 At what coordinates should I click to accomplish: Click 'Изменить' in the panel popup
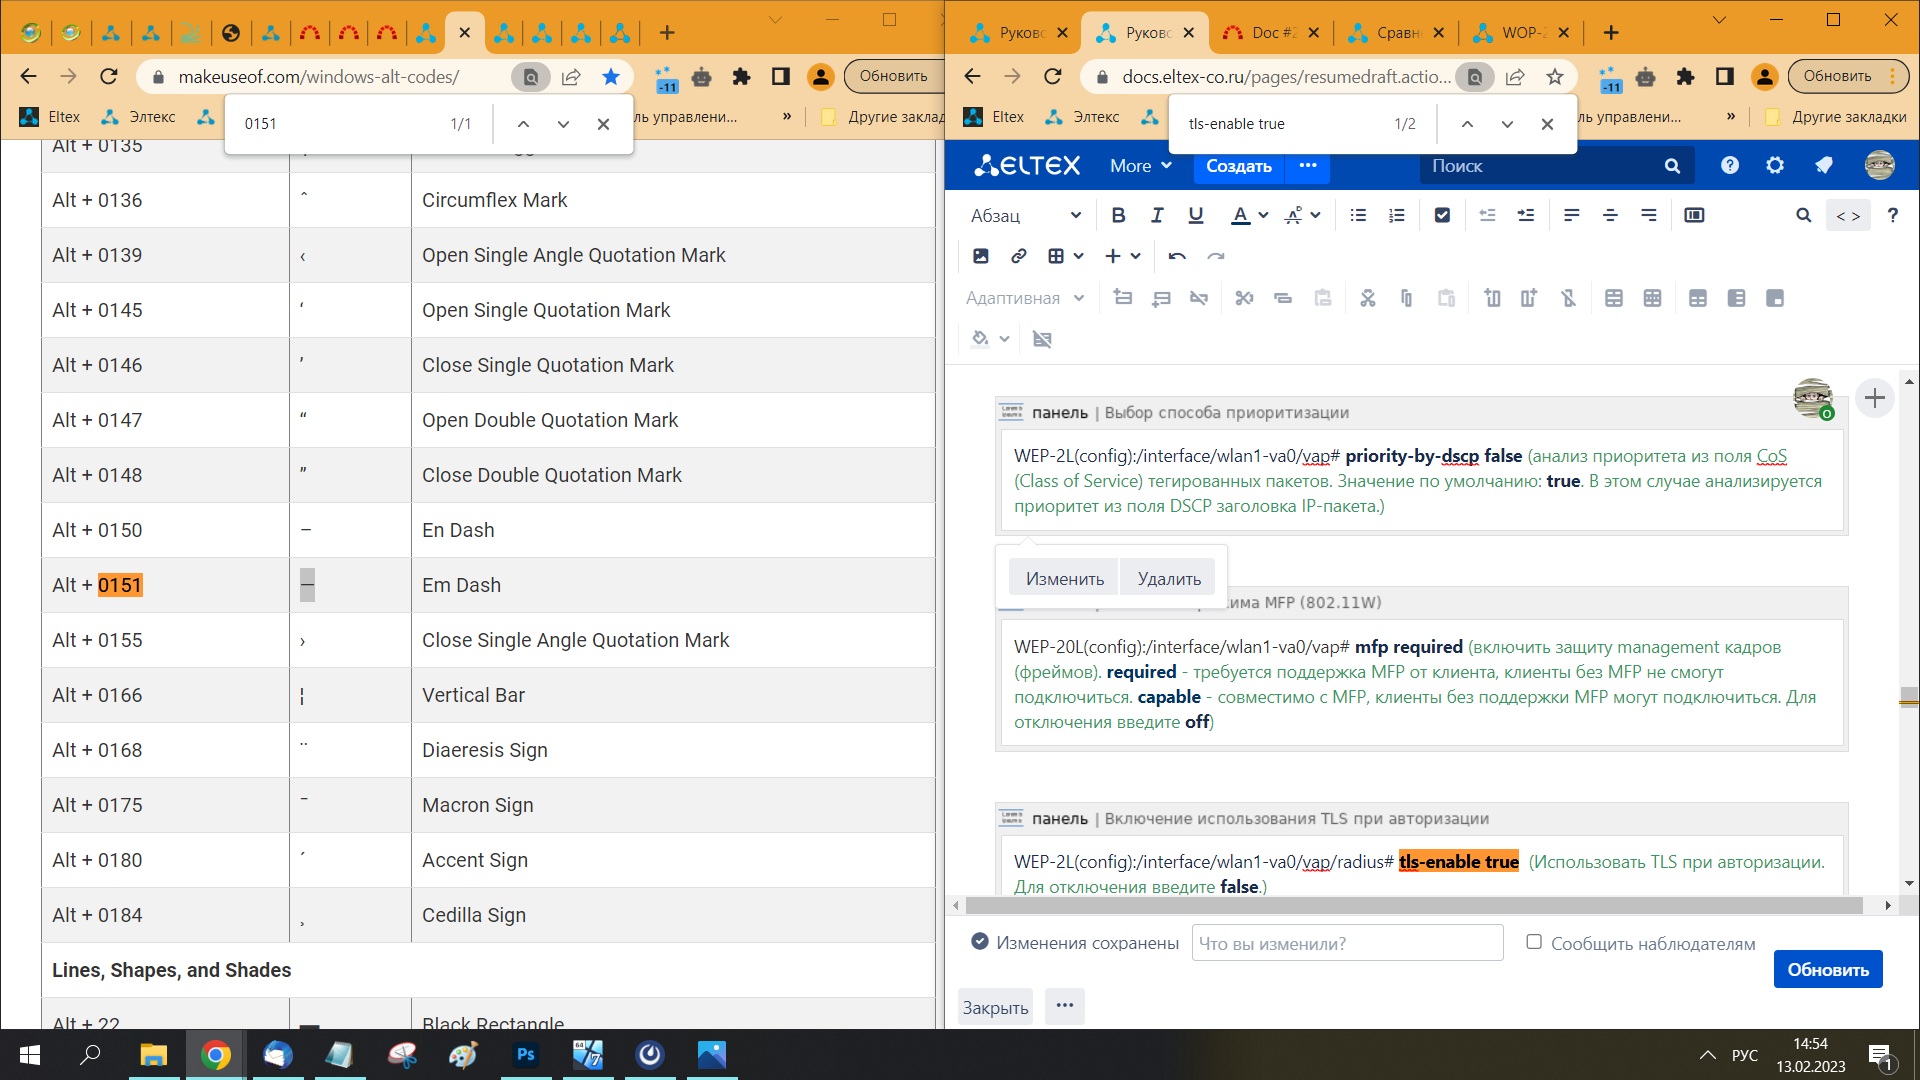[x=1064, y=579]
